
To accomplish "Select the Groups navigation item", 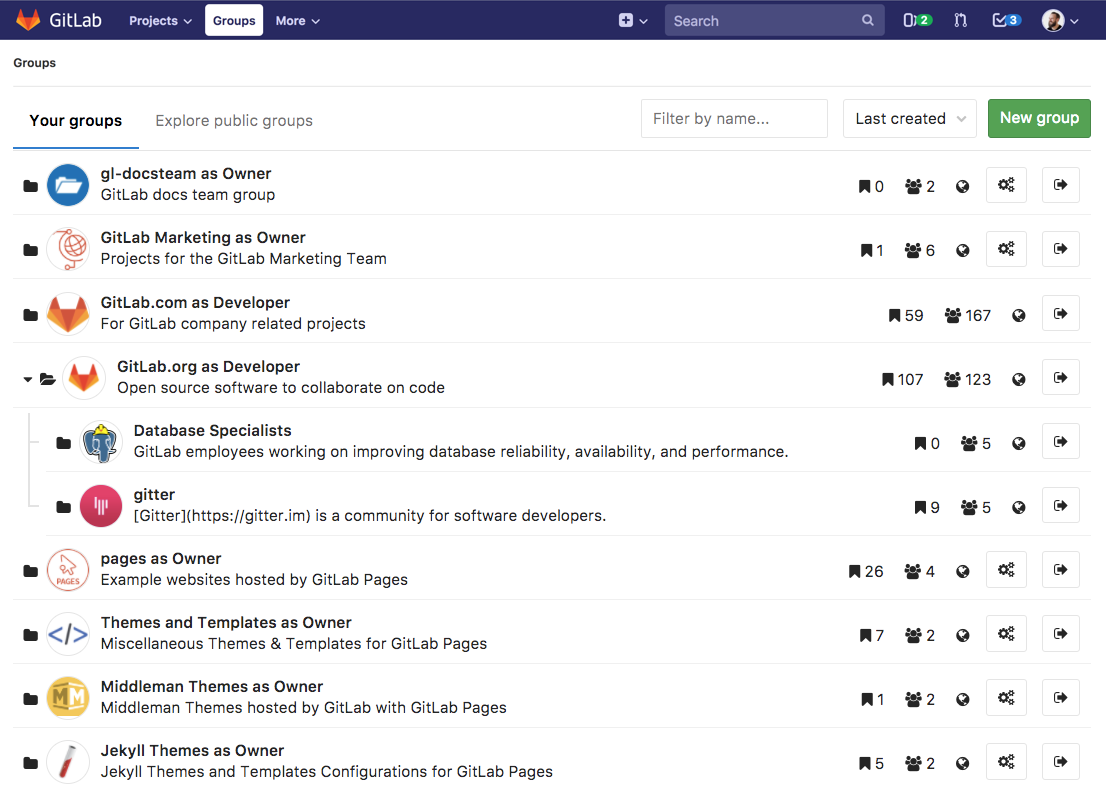I will click(x=234, y=21).
